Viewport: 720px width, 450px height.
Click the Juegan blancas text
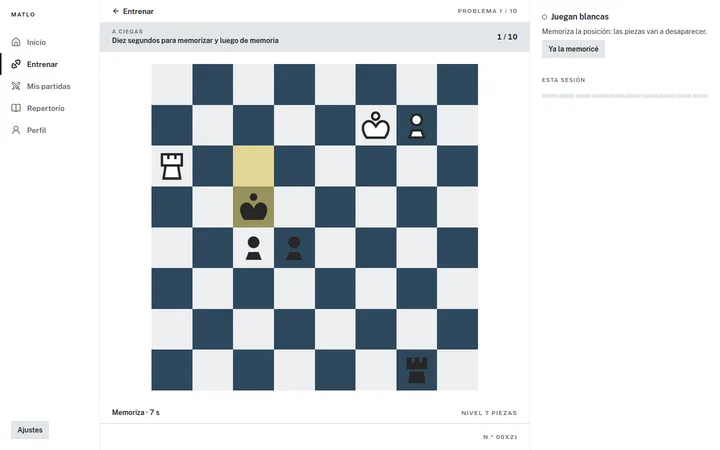[x=579, y=17]
